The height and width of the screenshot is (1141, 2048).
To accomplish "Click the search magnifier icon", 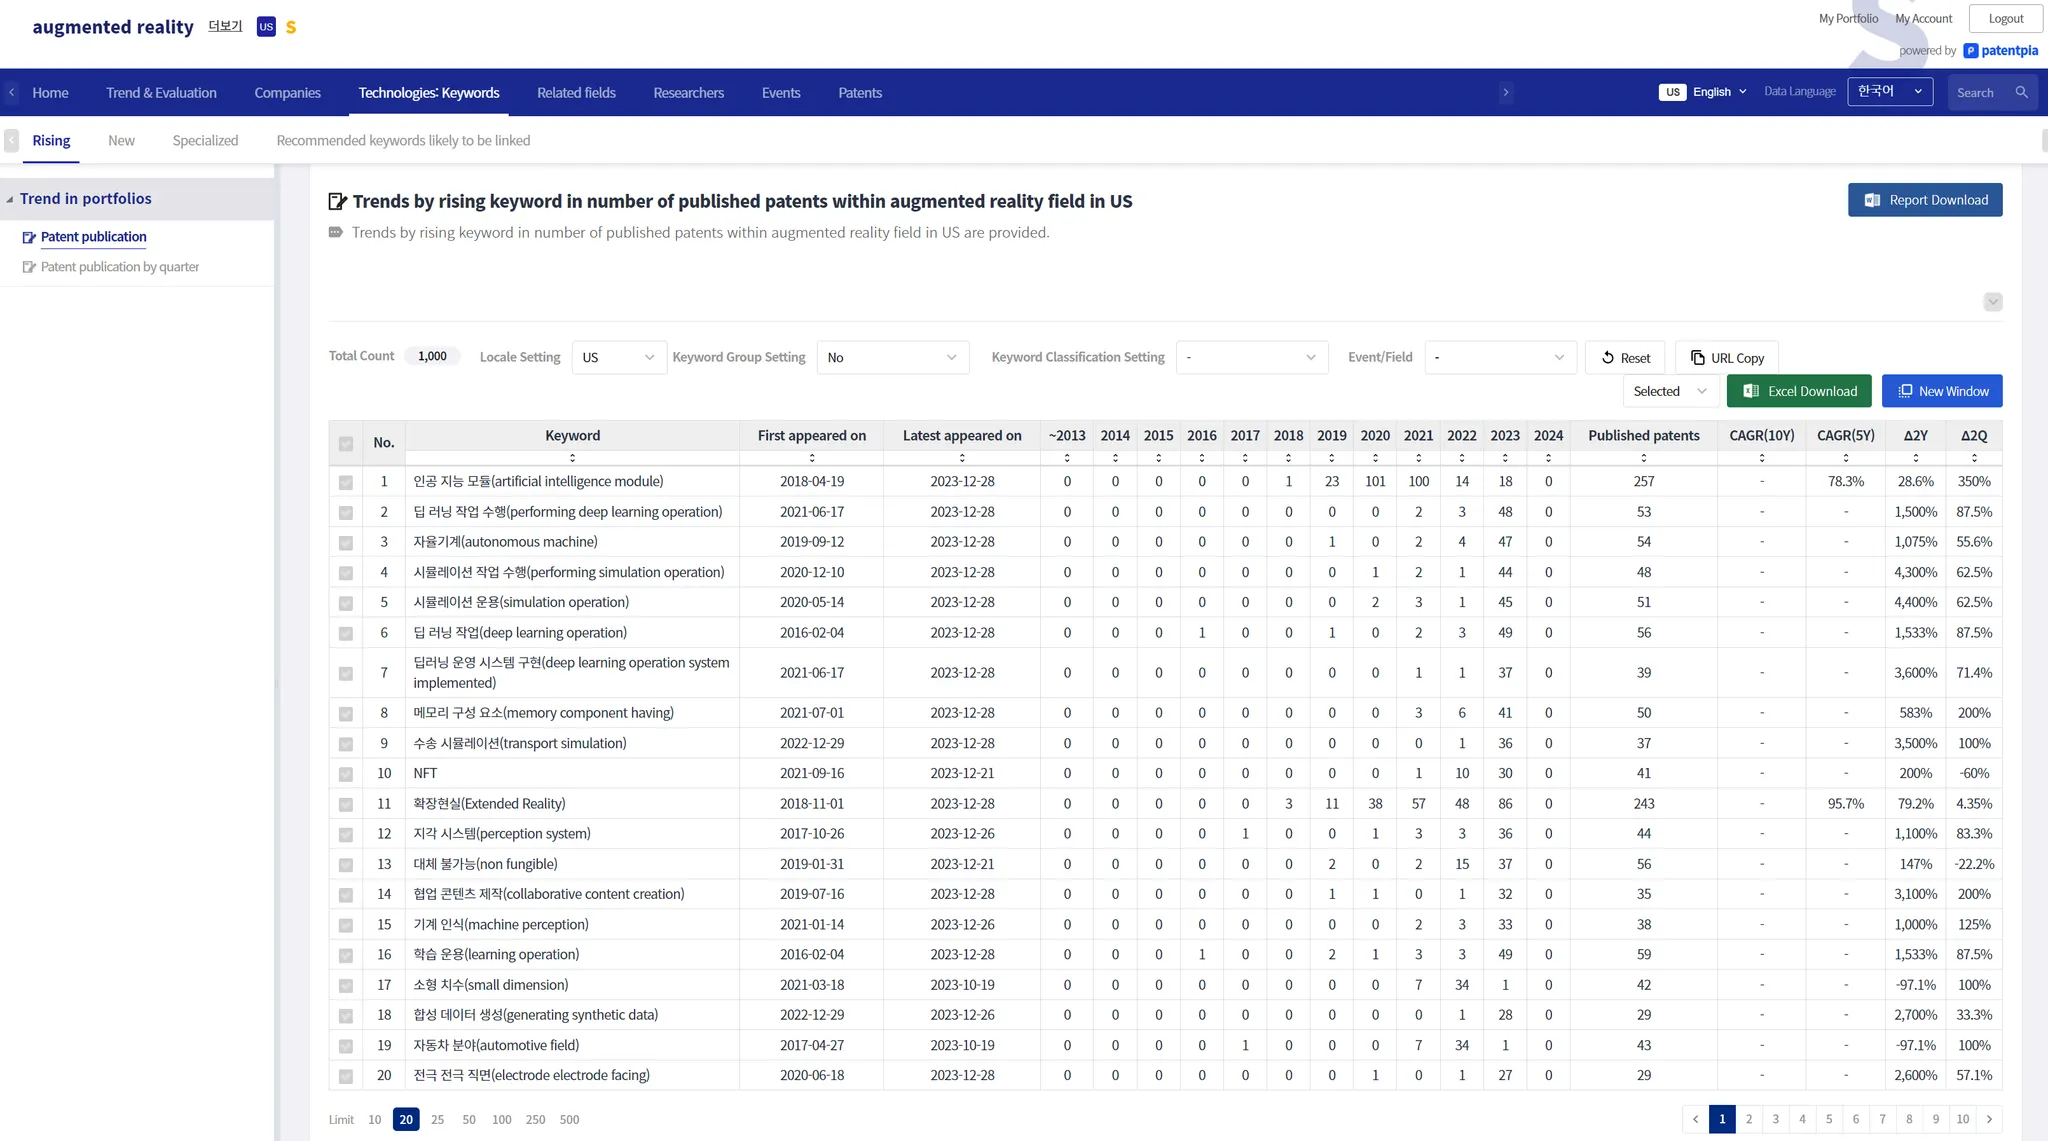I will (x=2021, y=92).
